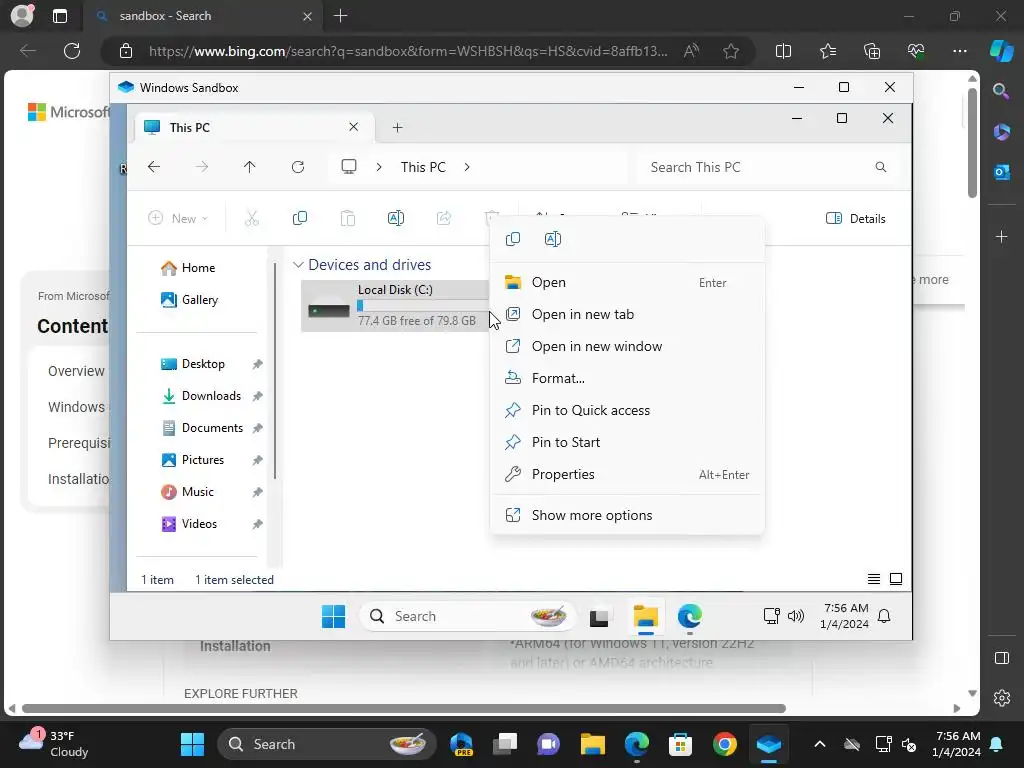Click the Search This PC field

pos(767,167)
